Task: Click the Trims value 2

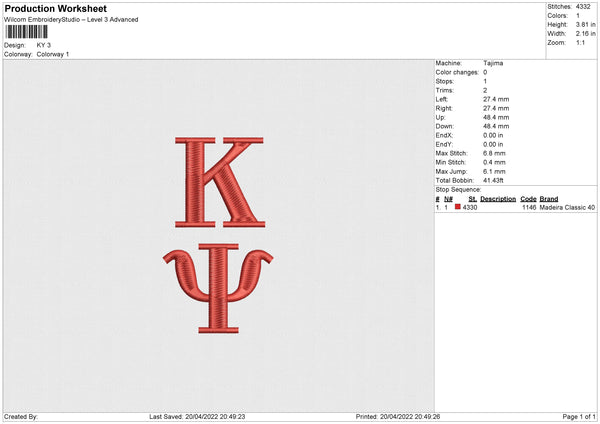Action: click(485, 90)
